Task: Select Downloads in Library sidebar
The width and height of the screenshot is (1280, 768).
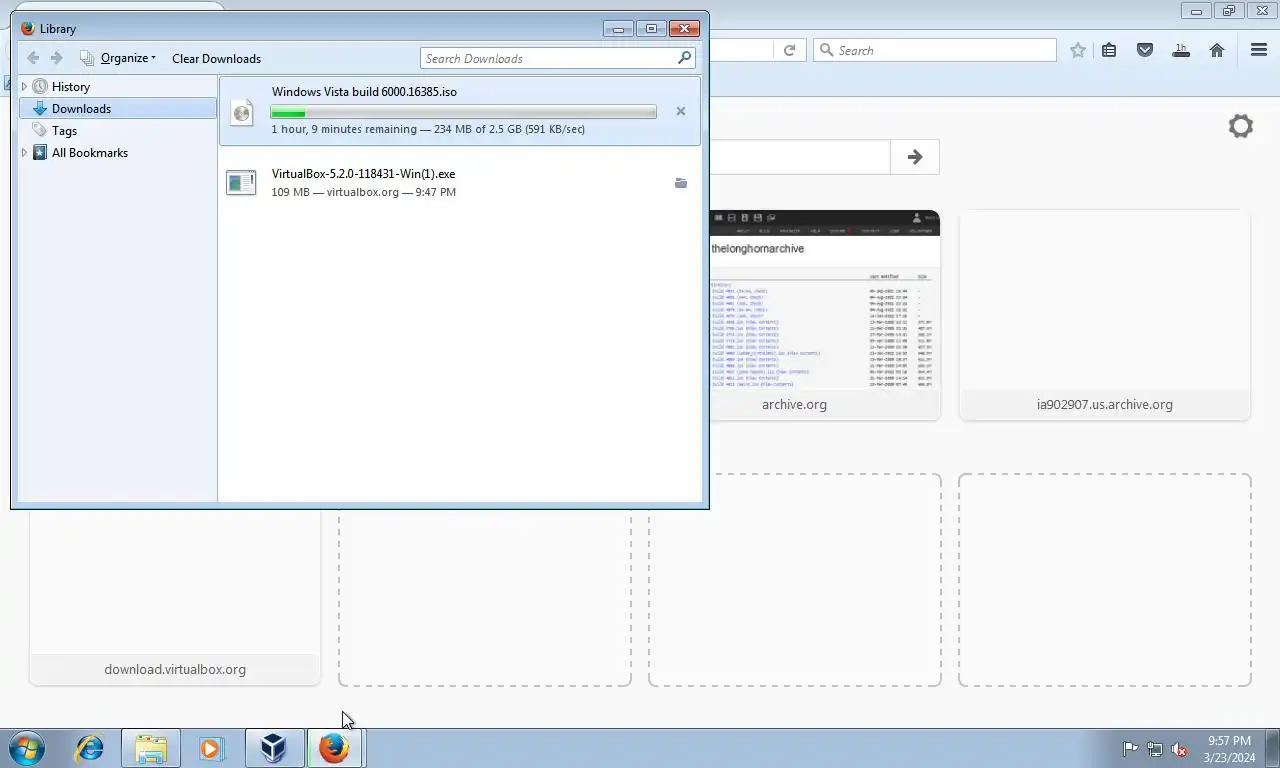Action: (x=118, y=109)
